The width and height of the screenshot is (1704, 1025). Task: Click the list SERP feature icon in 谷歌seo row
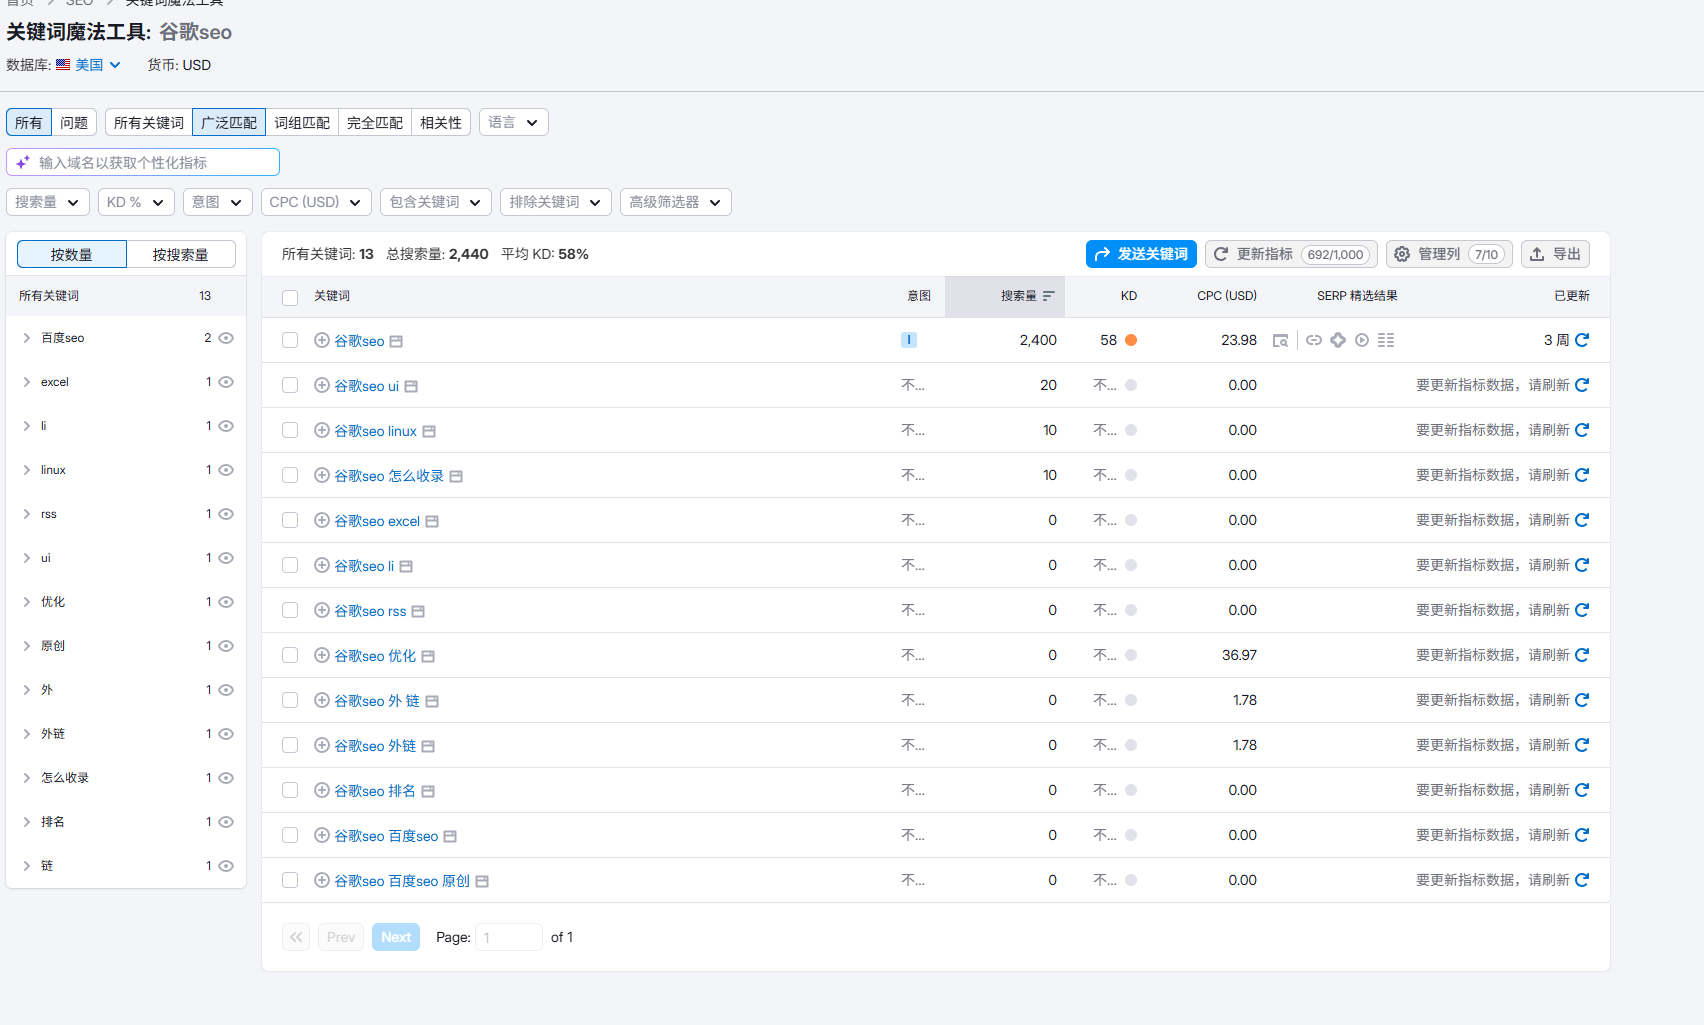1386,340
